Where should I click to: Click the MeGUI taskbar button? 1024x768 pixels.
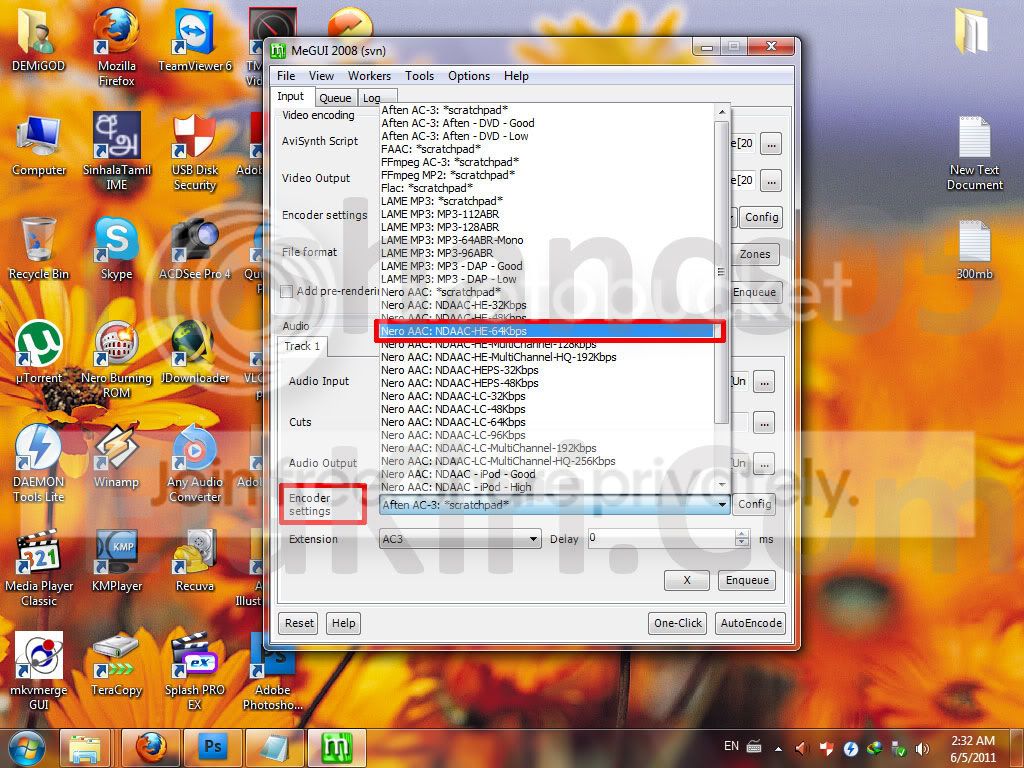coord(336,748)
